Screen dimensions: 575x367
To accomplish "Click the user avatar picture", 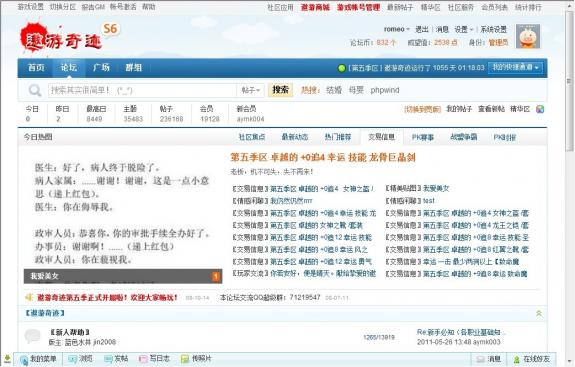I will click(528, 36).
